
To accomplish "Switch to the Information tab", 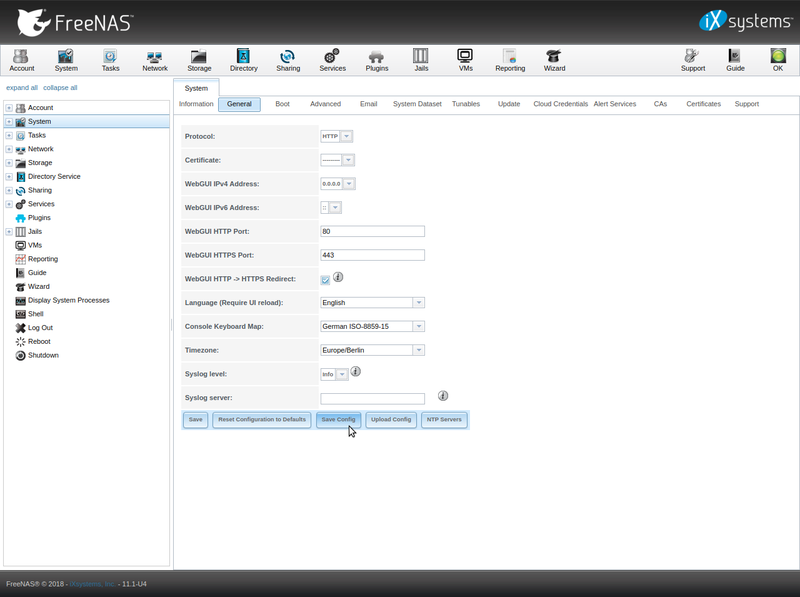I will [196, 104].
